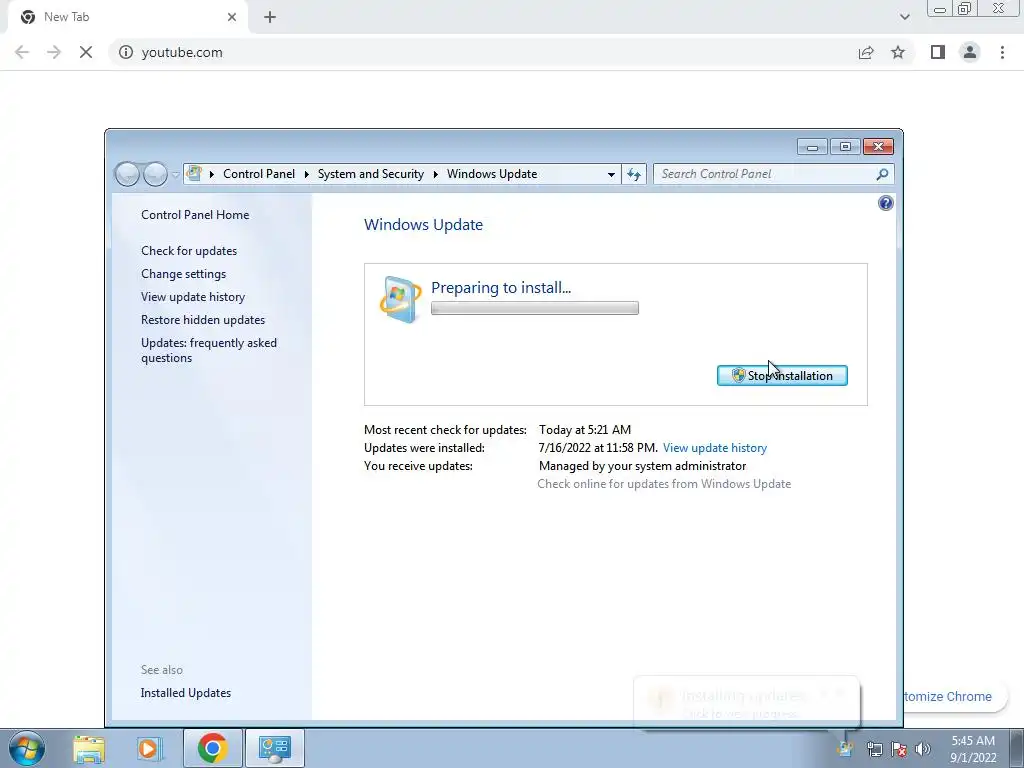Viewport: 1024px width, 768px height.
Task: Click Chrome forward arrow
Action: click(54, 52)
